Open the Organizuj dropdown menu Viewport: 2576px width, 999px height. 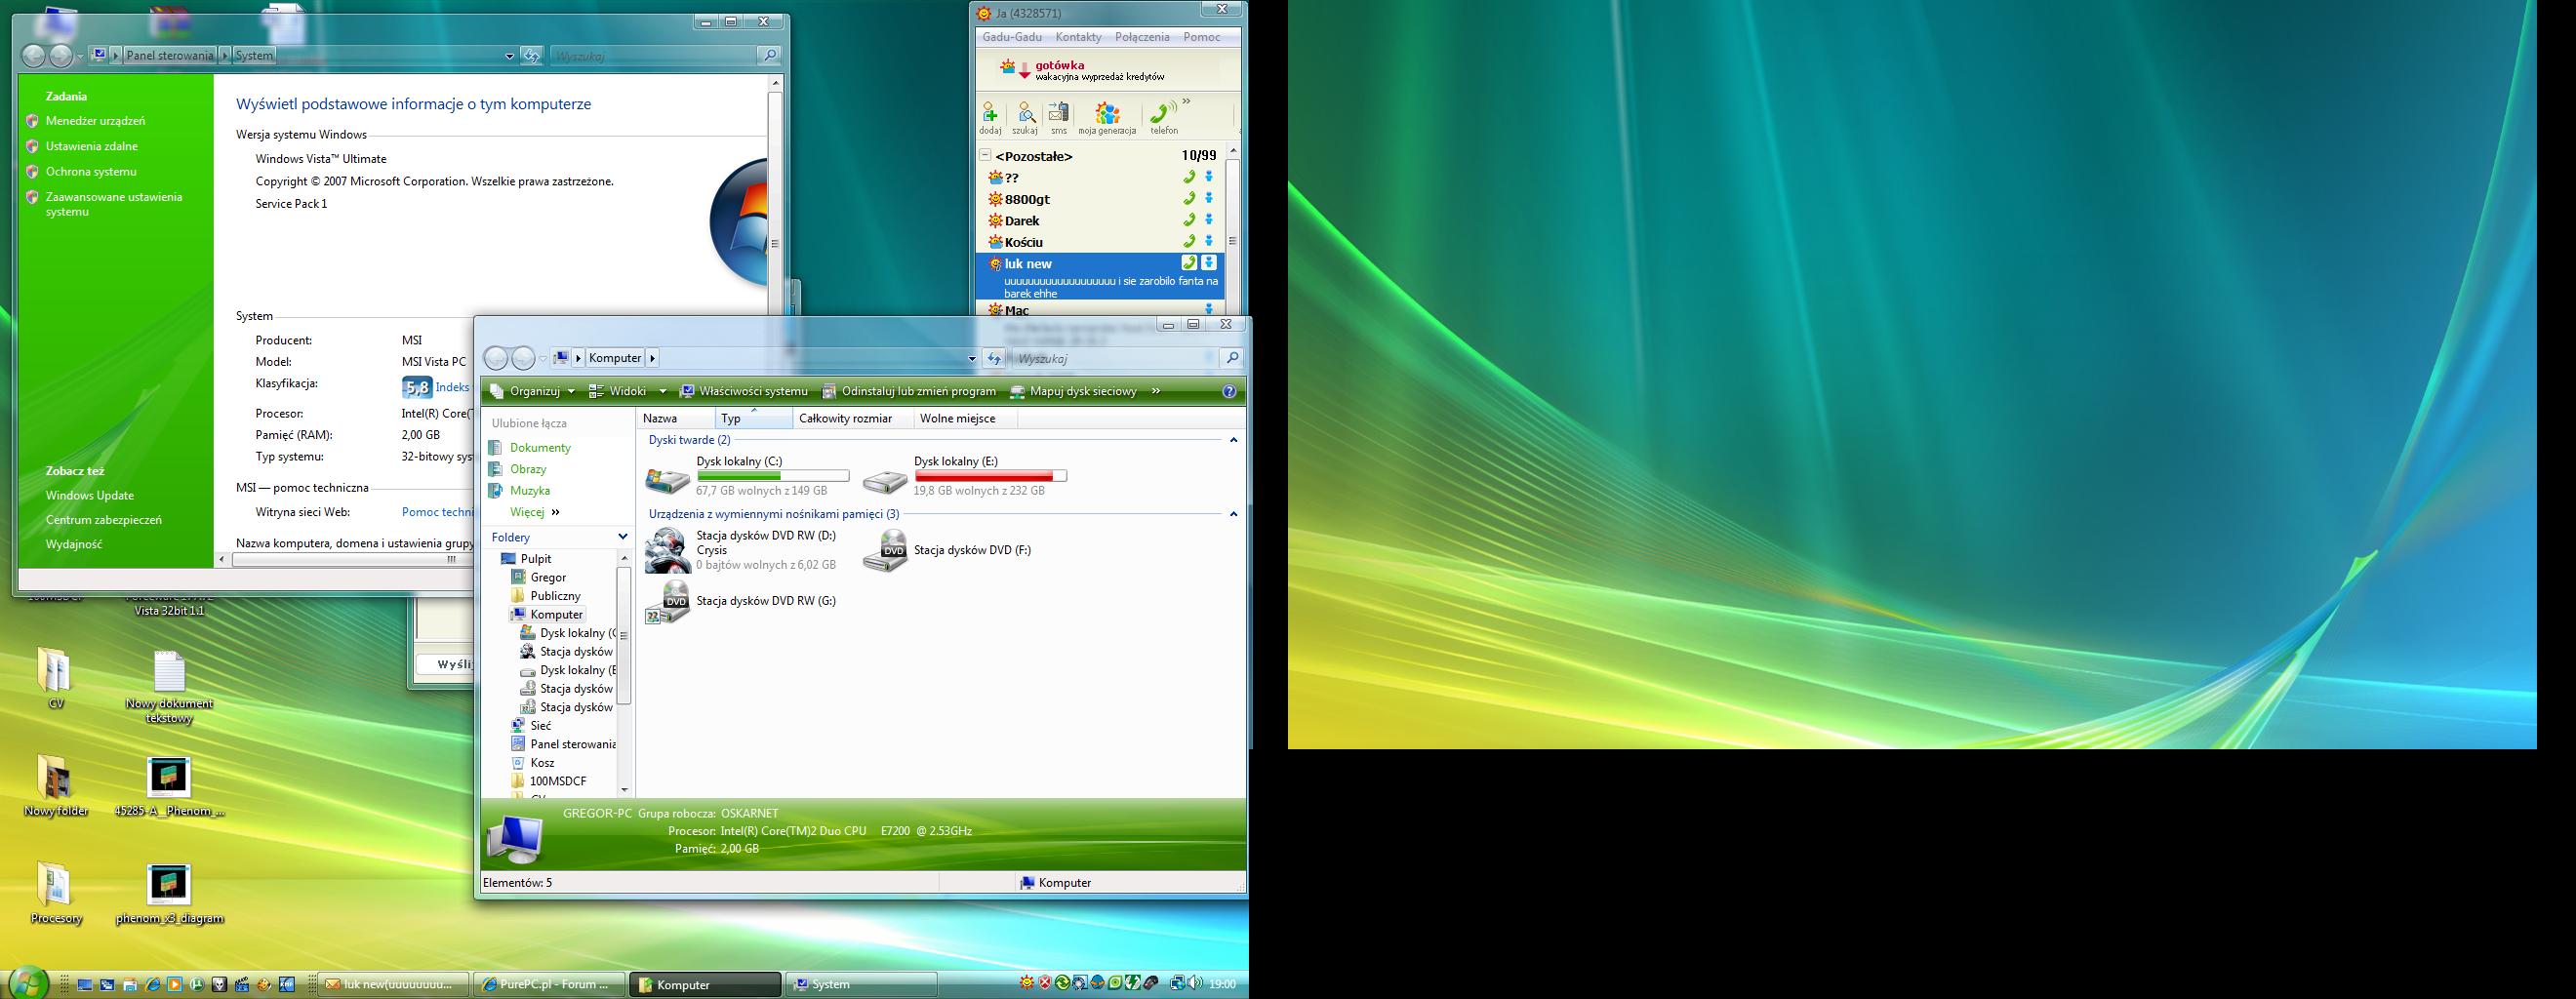(533, 392)
